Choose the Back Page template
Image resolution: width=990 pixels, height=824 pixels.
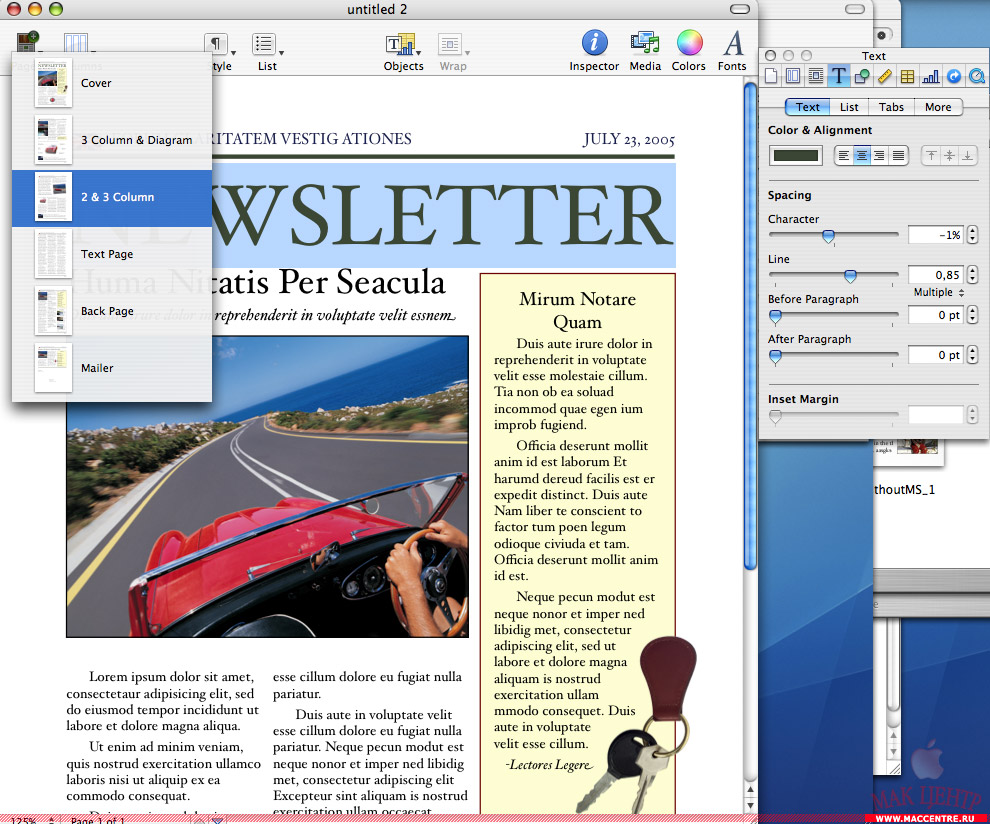(112, 311)
